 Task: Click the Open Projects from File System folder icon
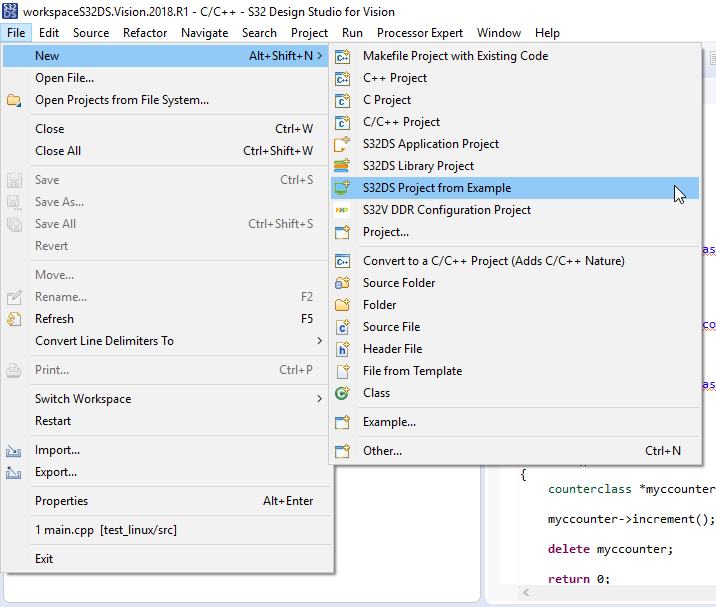coord(14,100)
